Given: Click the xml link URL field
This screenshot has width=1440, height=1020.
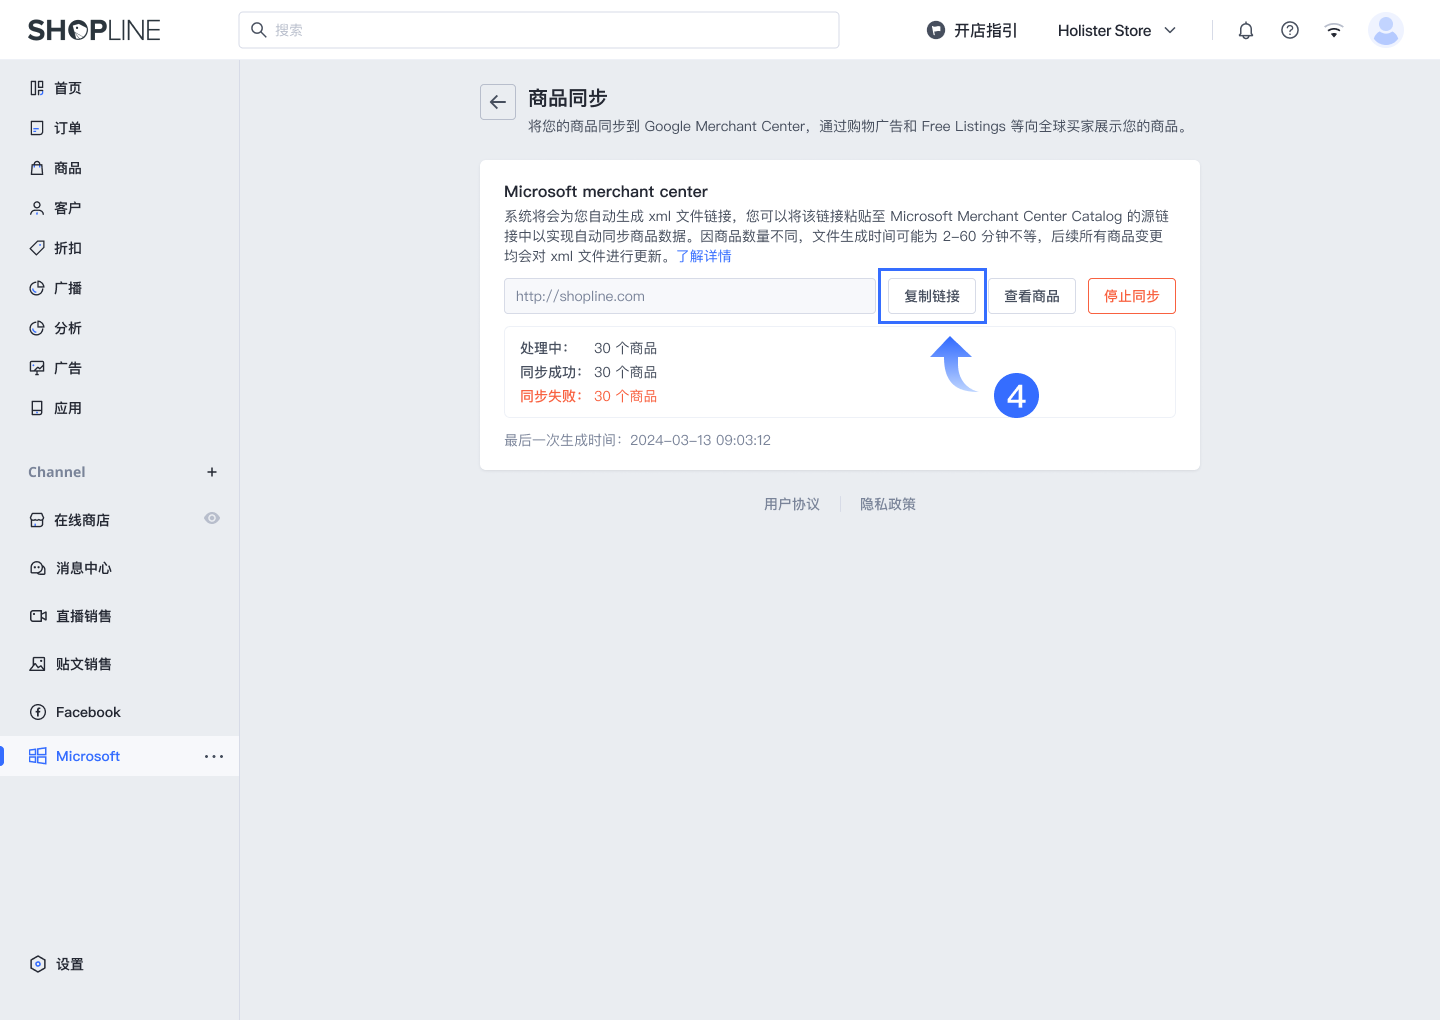Looking at the screenshot, I should pyautogui.click(x=690, y=296).
